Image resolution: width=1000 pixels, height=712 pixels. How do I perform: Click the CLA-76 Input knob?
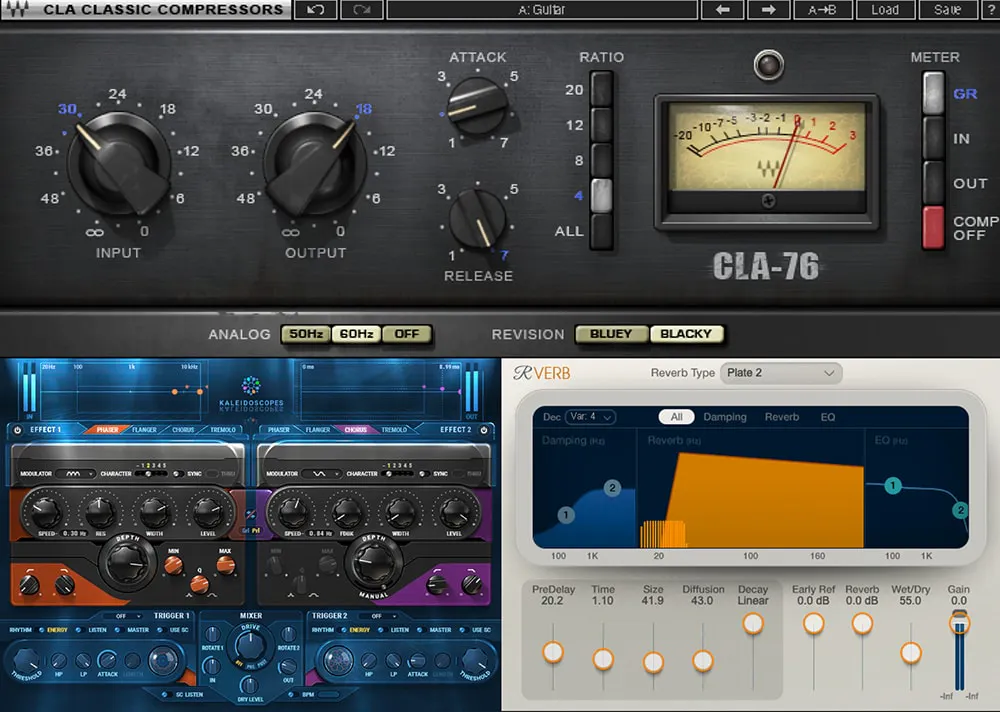pyautogui.click(x=119, y=163)
